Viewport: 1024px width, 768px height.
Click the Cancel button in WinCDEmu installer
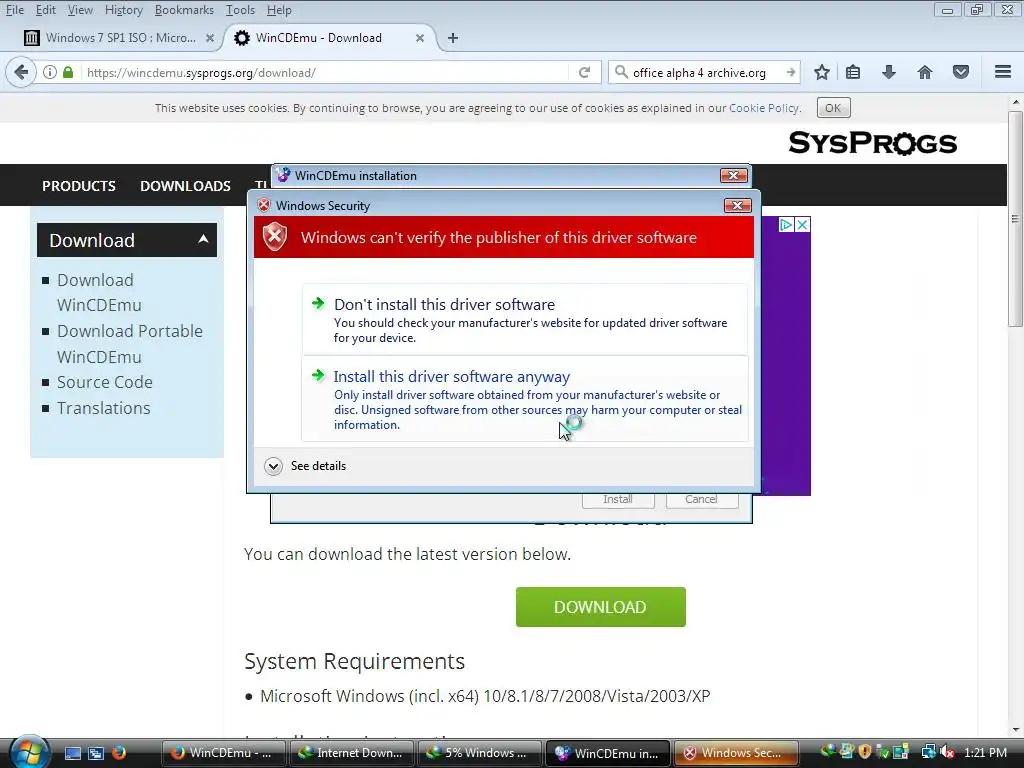point(702,500)
